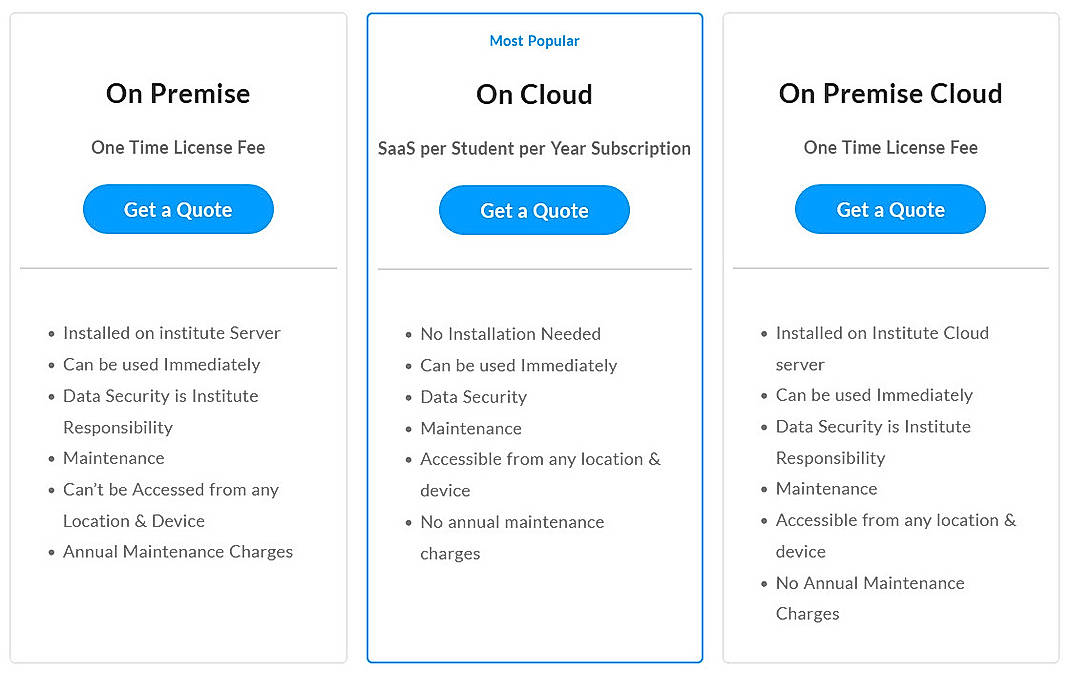This screenshot has height=674, width=1070.
Task: Click SaaS per Student per Year Subscription text
Action: click(x=534, y=148)
